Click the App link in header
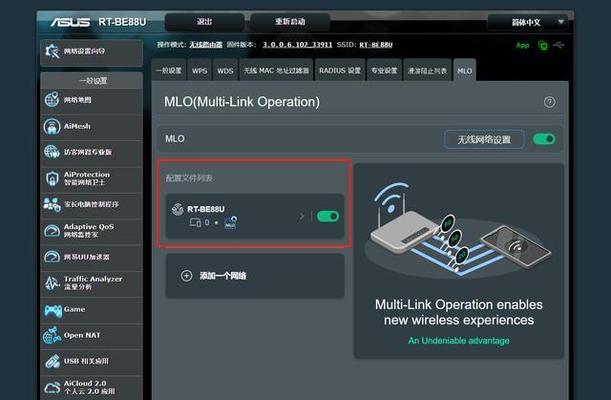Screen dimensions: 611x400 tap(523, 46)
